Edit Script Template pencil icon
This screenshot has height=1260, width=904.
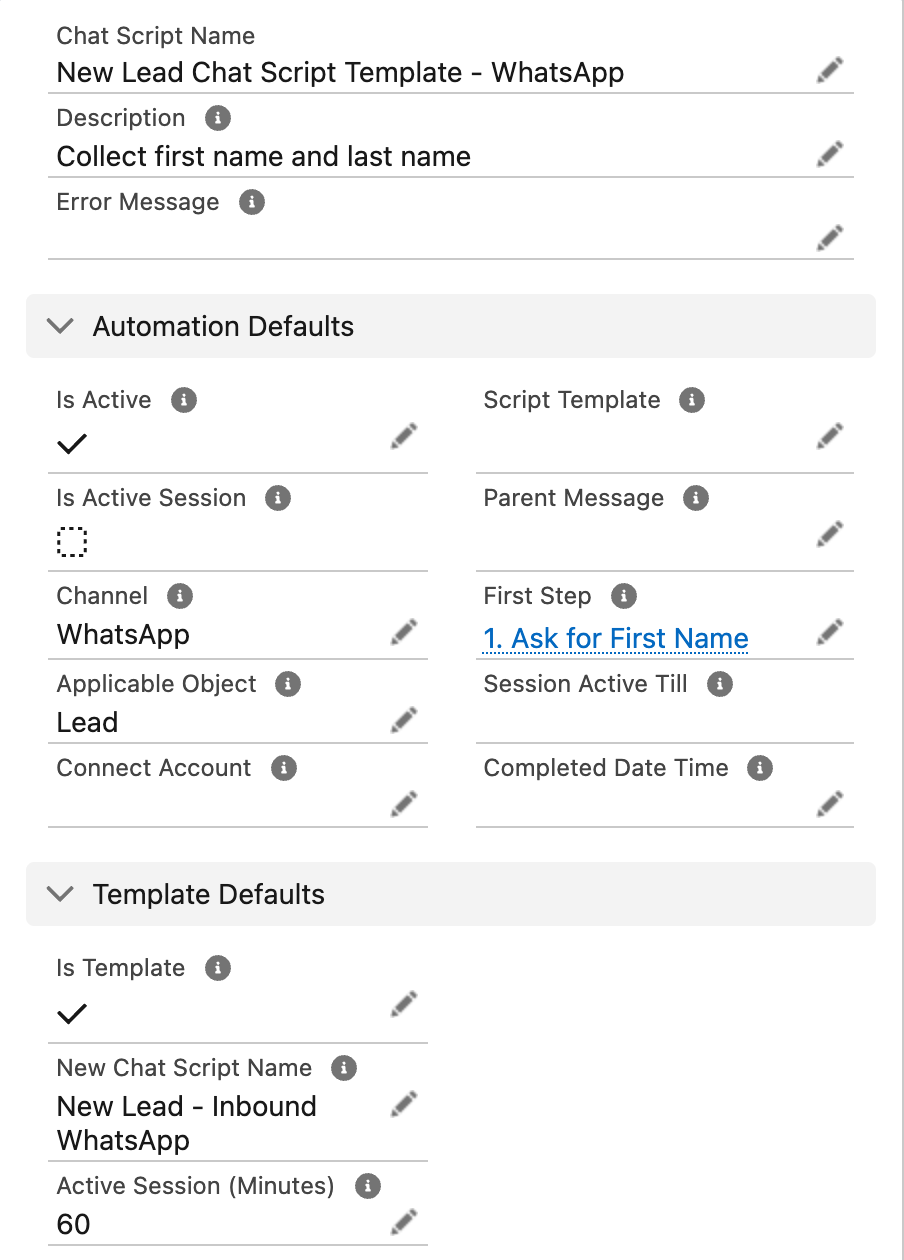pos(830,436)
